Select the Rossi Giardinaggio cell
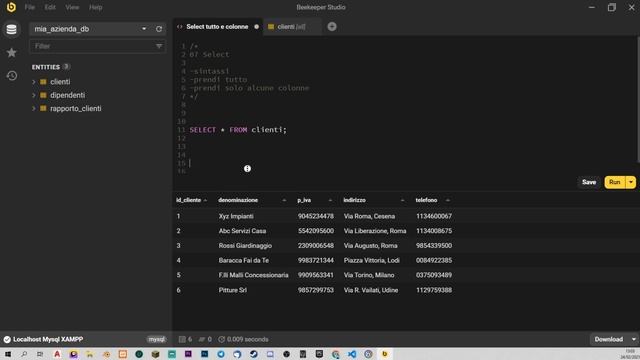This screenshot has width=640, height=360. pos(245,246)
